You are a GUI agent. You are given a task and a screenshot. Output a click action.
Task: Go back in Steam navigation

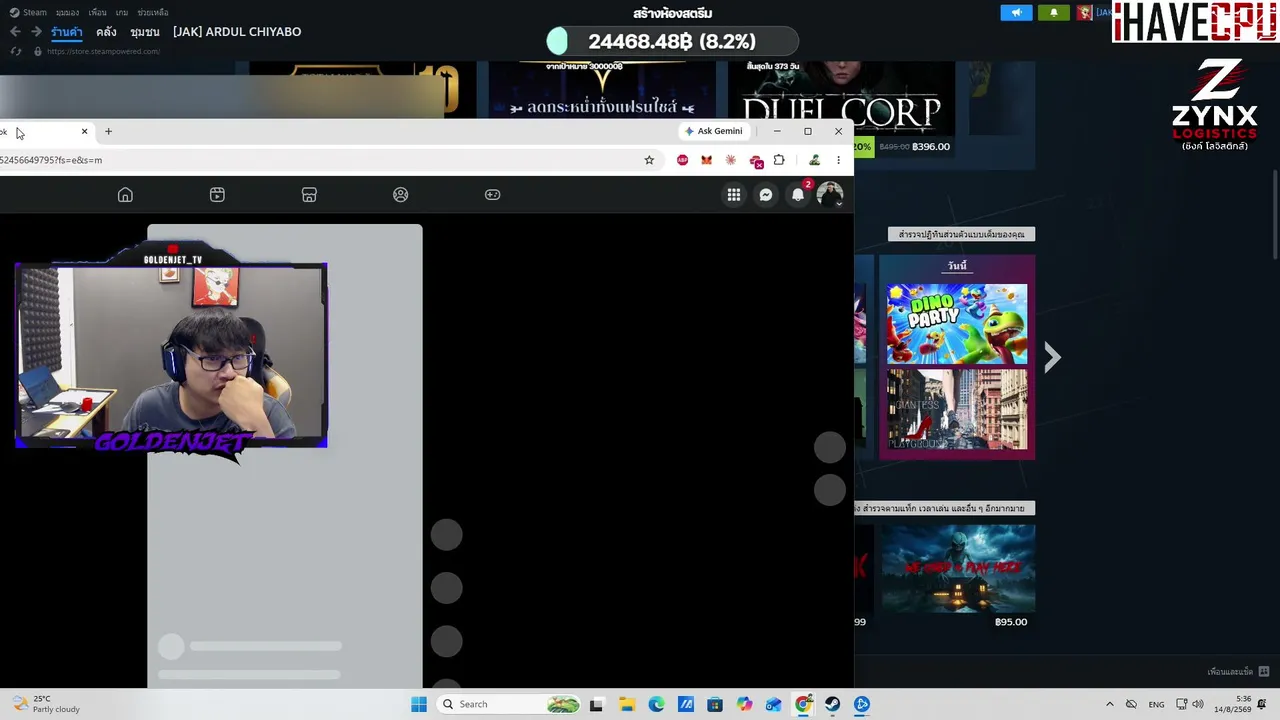tap(15, 32)
